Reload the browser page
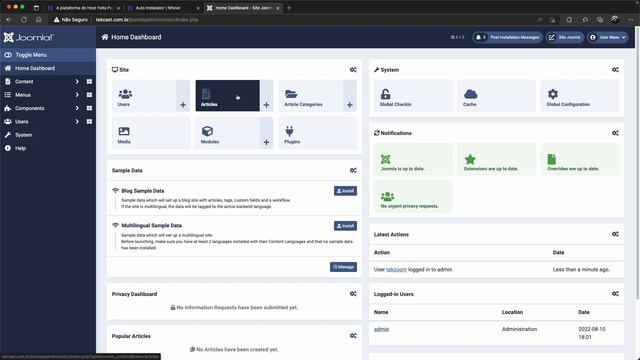Viewport: 640px width, 360px height. [24, 20]
